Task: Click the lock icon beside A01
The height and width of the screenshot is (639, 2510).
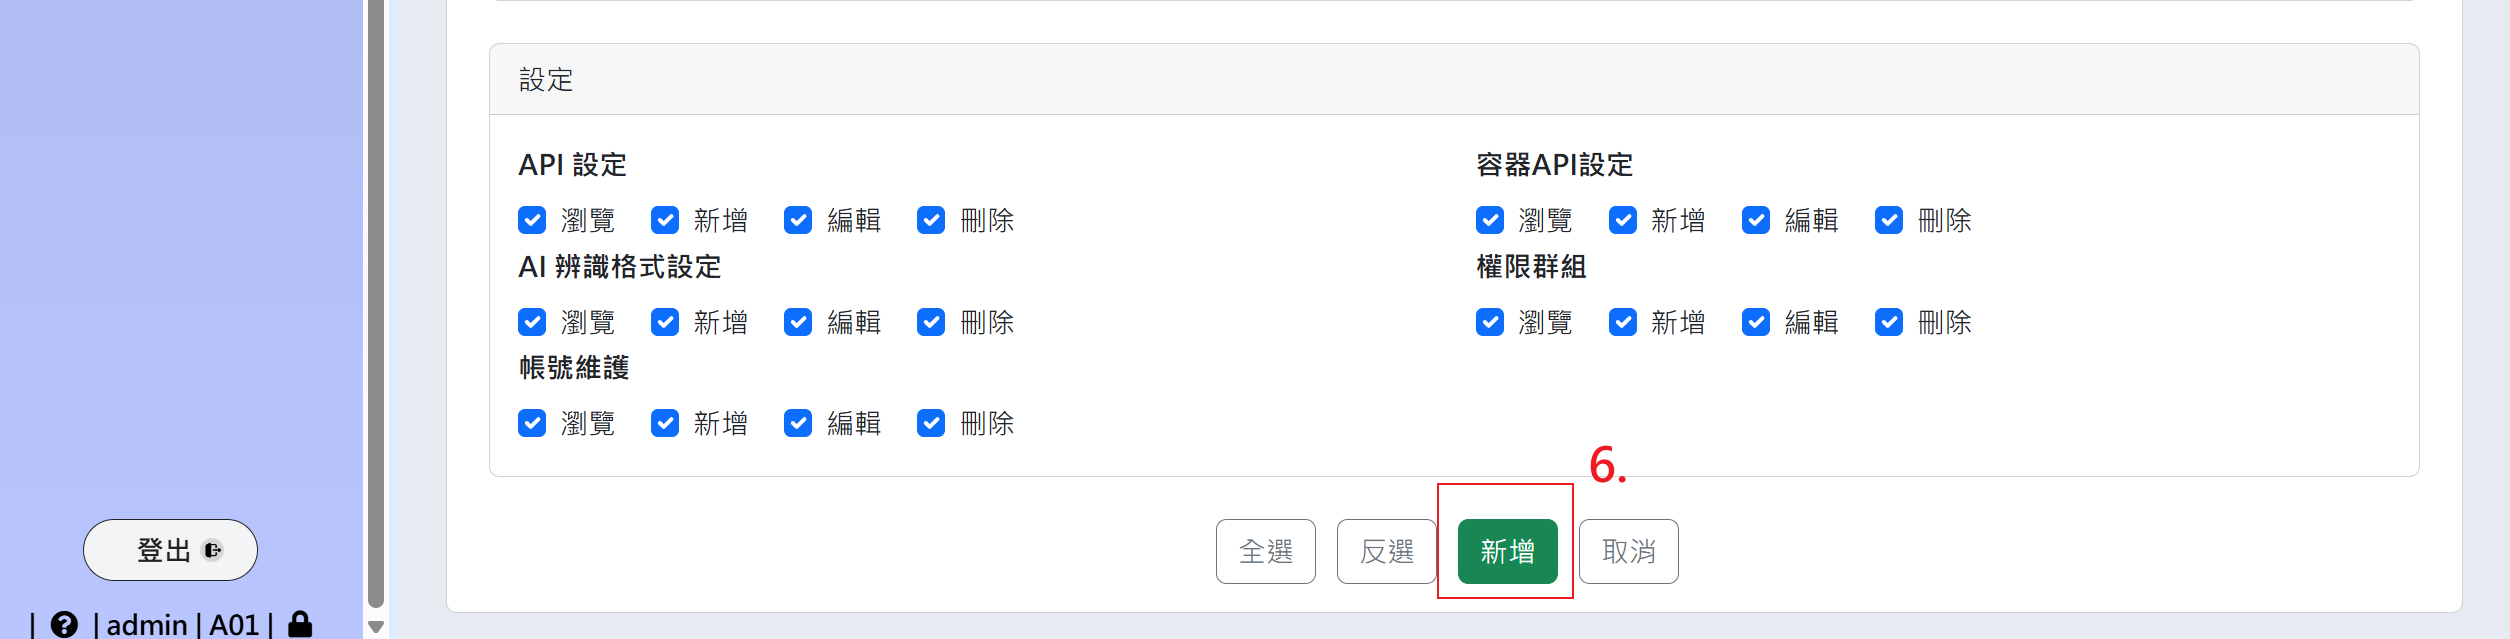Action: point(300,625)
